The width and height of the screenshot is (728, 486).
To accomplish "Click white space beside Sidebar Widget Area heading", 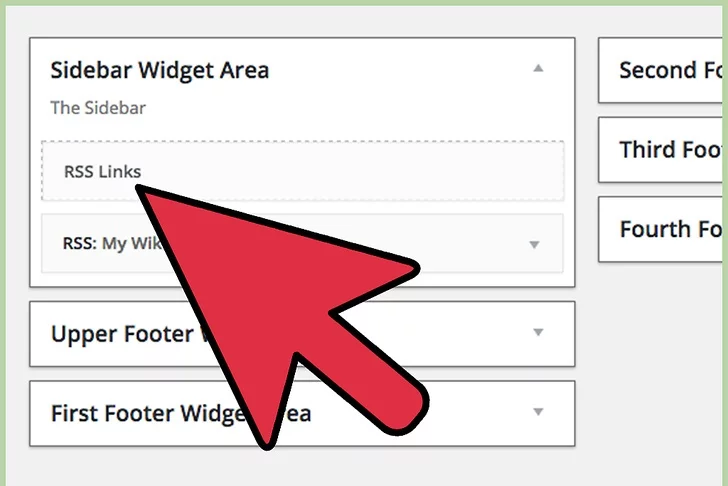I will [x=399, y=71].
